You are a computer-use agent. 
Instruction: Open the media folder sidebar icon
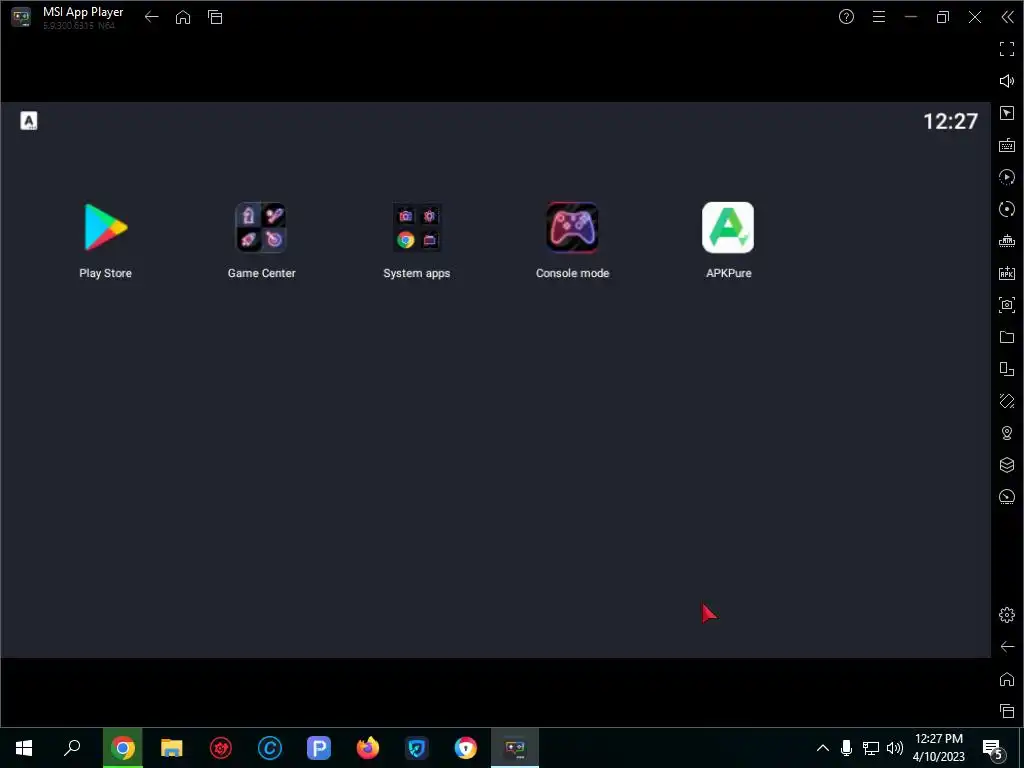1007,337
